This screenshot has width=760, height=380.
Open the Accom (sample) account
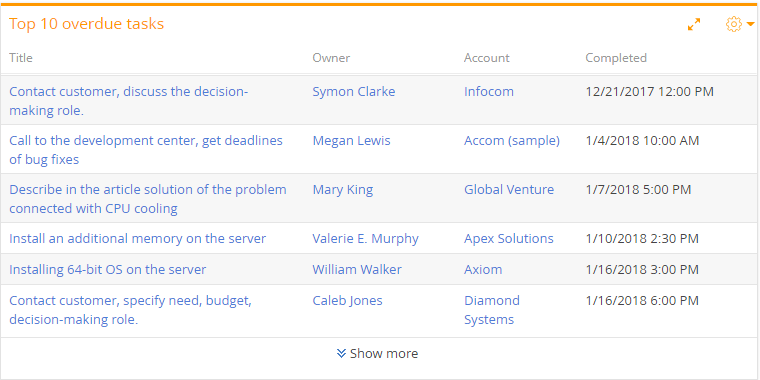[x=512, y=141]
